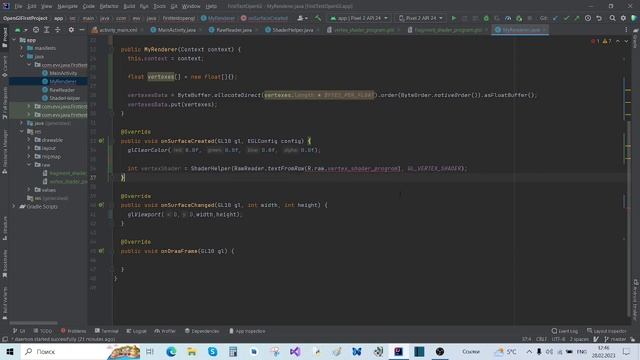Click the Git push arrow icon
This screenshot has width=640, height=360.
[x=577, y=18]
